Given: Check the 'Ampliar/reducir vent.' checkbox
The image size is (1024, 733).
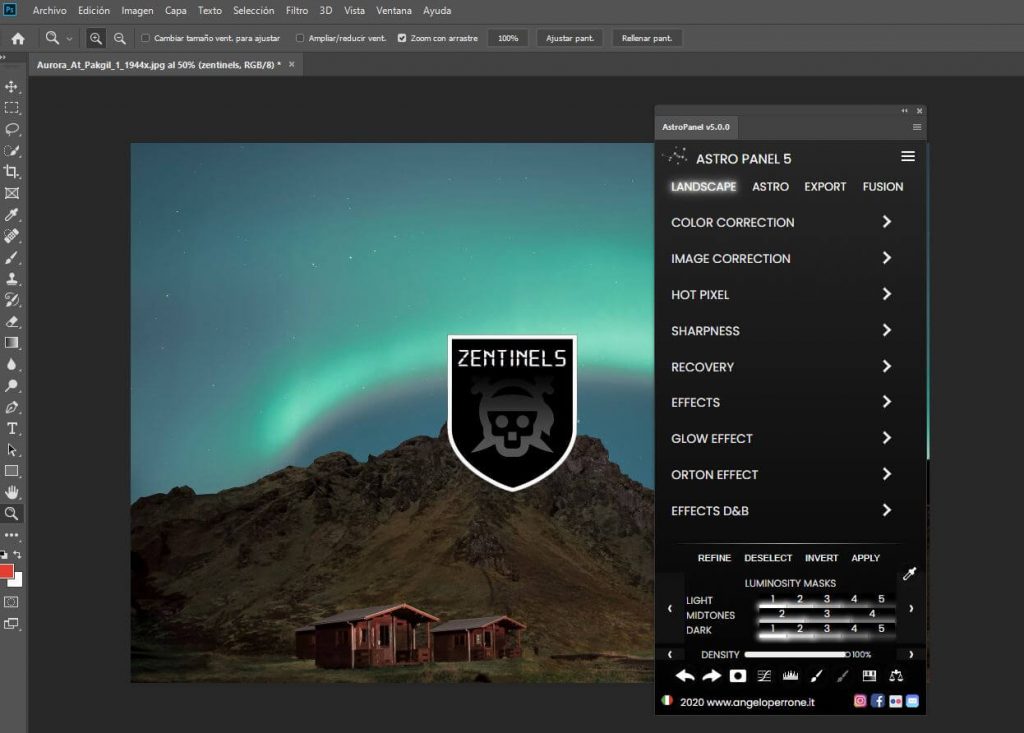Looking at the screenshot, I should [x=300, y=38].
